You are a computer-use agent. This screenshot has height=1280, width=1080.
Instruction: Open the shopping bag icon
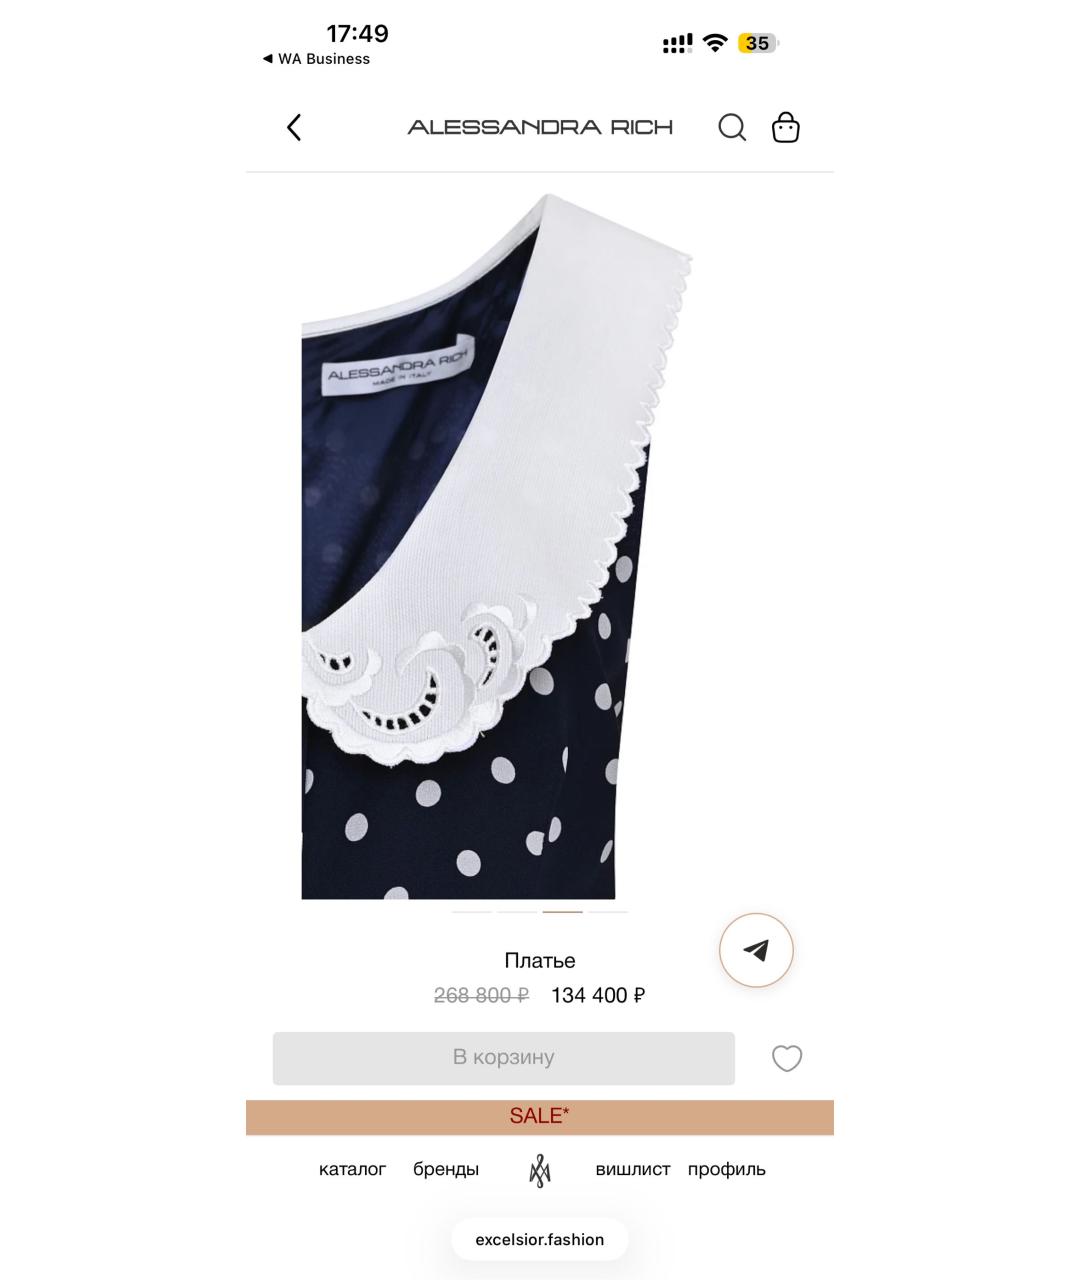coord(786,127)
